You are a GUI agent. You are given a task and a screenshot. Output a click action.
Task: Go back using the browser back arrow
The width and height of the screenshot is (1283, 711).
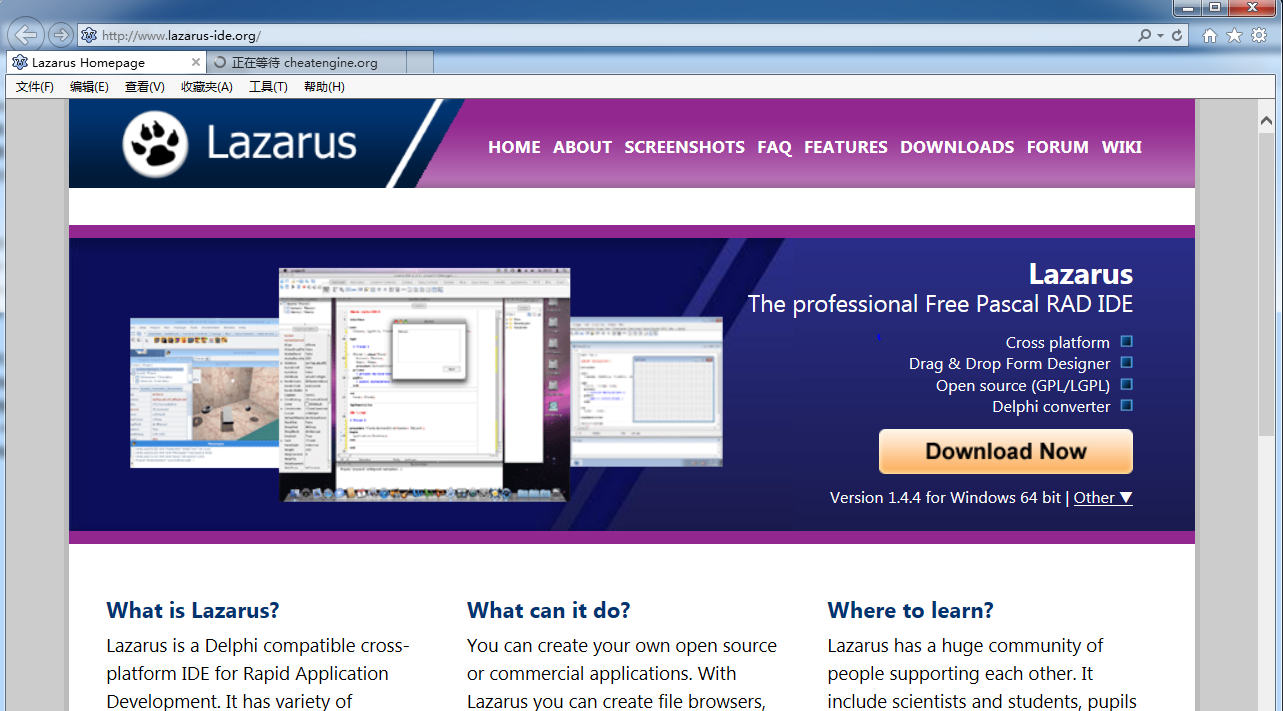click(26, 35)
